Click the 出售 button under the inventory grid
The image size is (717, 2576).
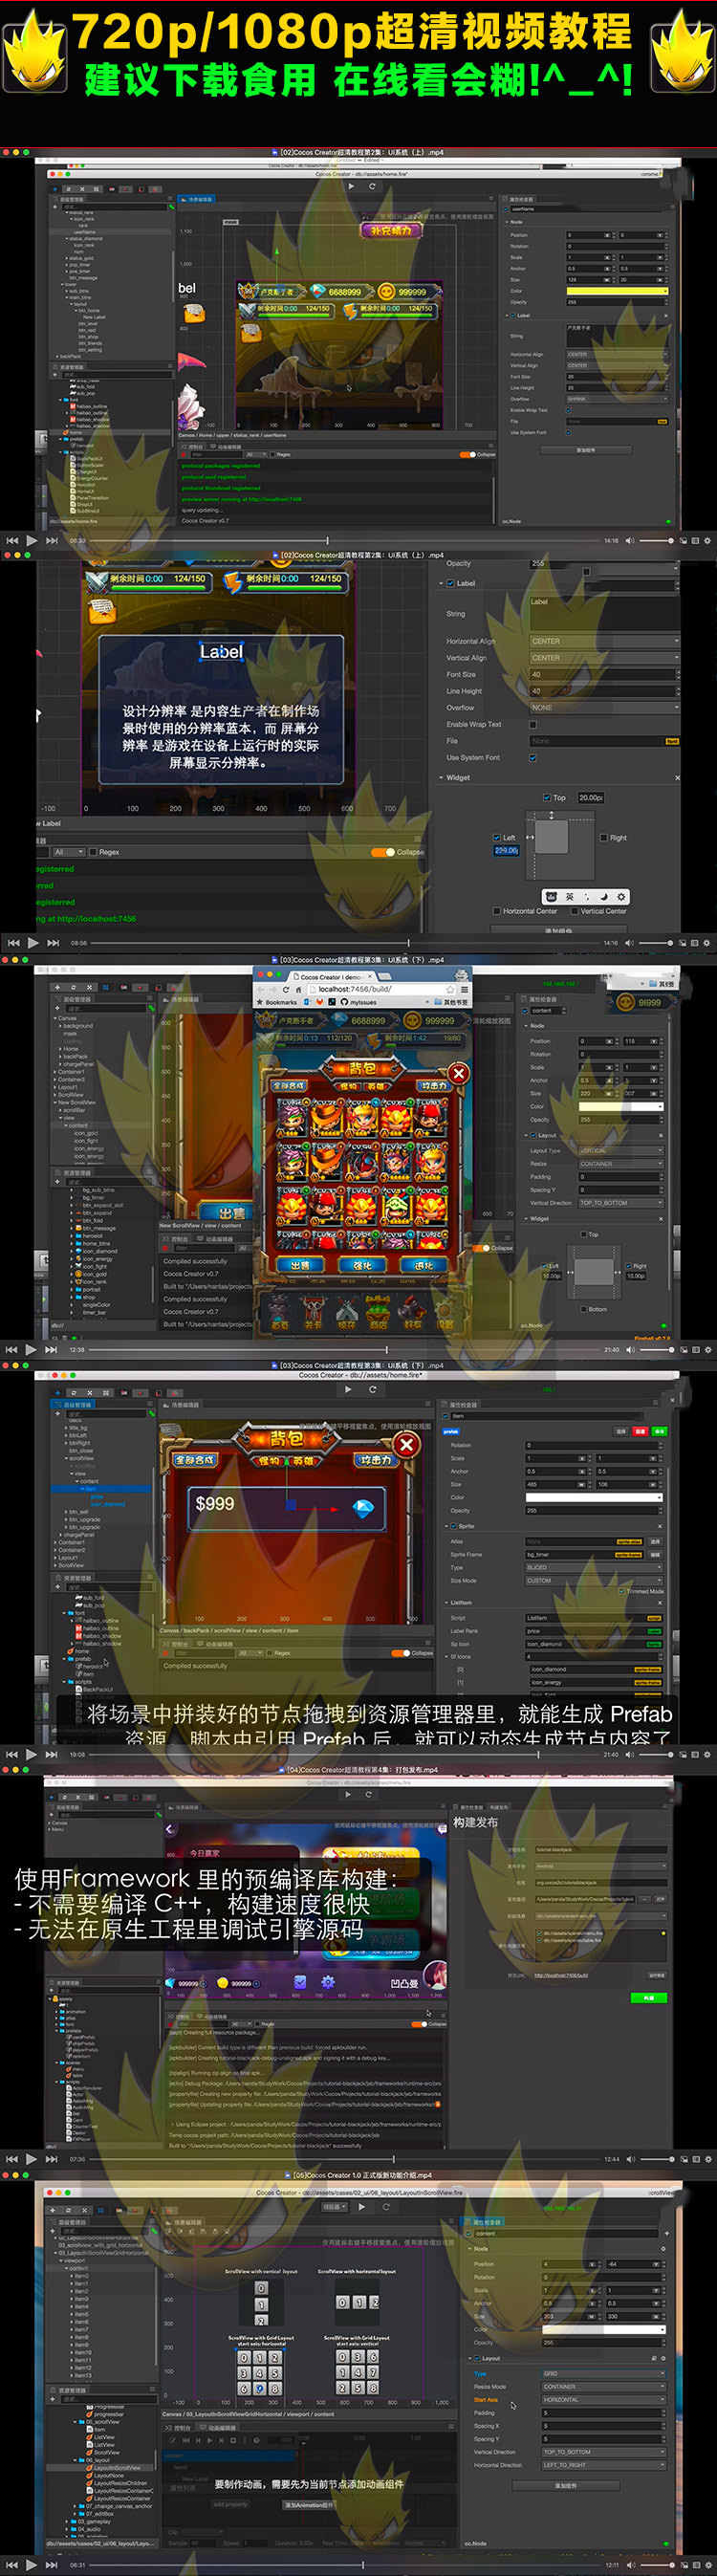click(300, 1265)
